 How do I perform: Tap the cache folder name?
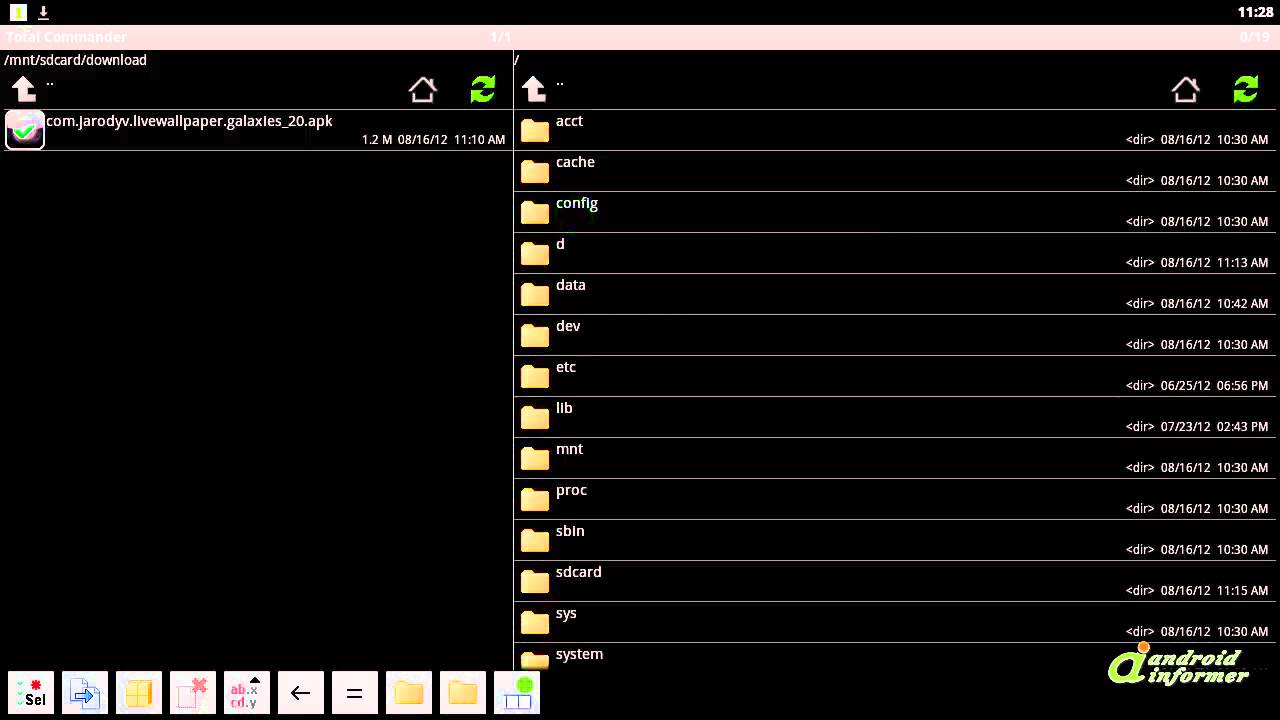(x=575, y=162)
